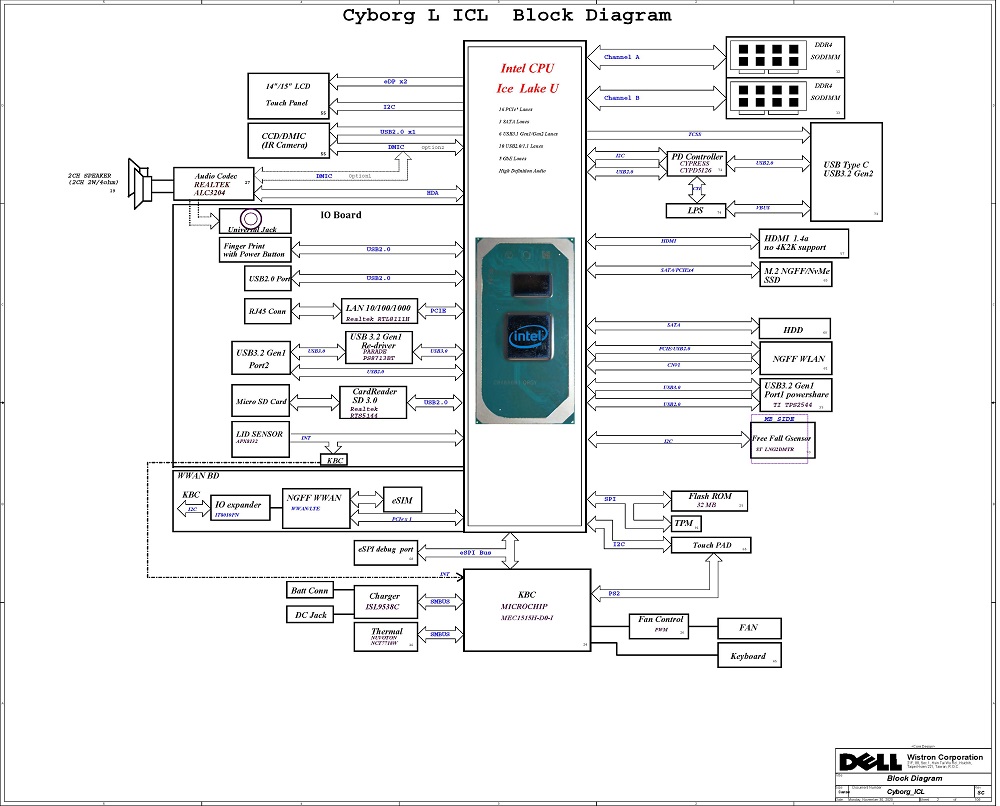Select the 'LAN 10/100/1000' Realtek block
Viewport: 1000px width, 806px height.
click(379, 311)
